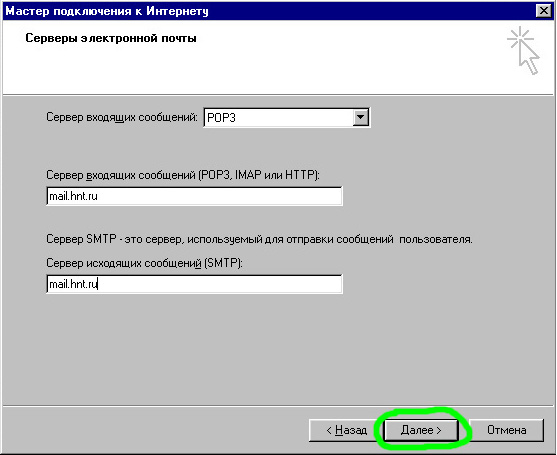Open the POP3 server type dropdown arrow

tap(361, 117)
